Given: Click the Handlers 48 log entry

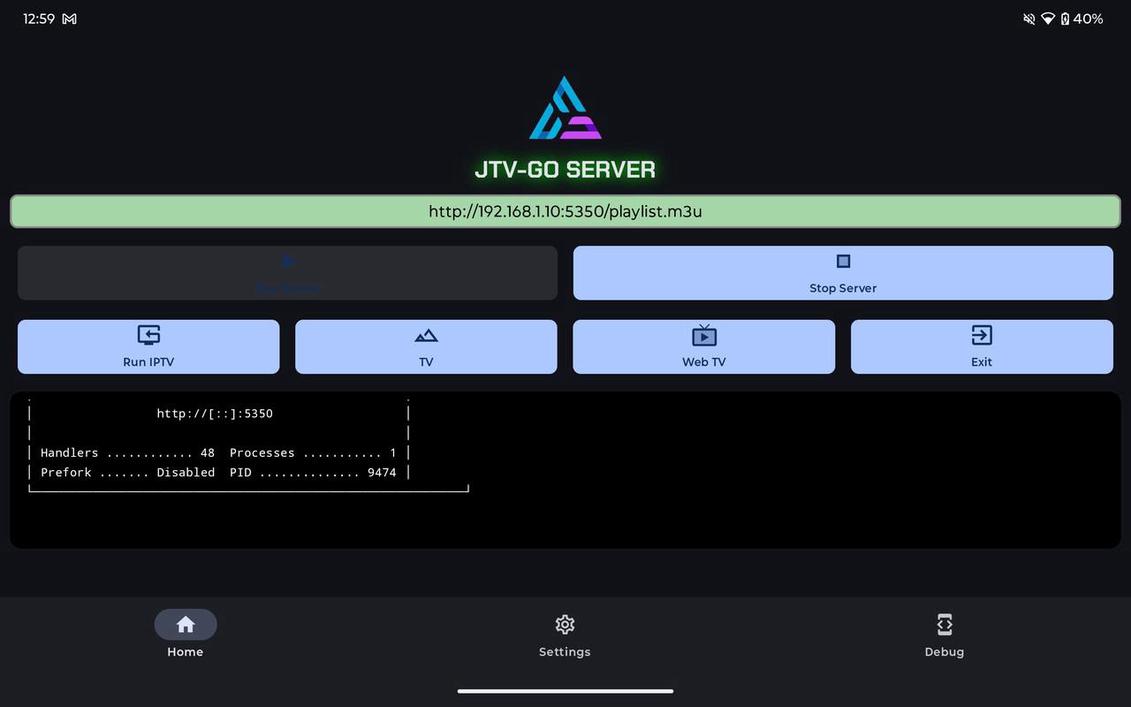Looking at the screenshot, I should click(x=128, y=453).
